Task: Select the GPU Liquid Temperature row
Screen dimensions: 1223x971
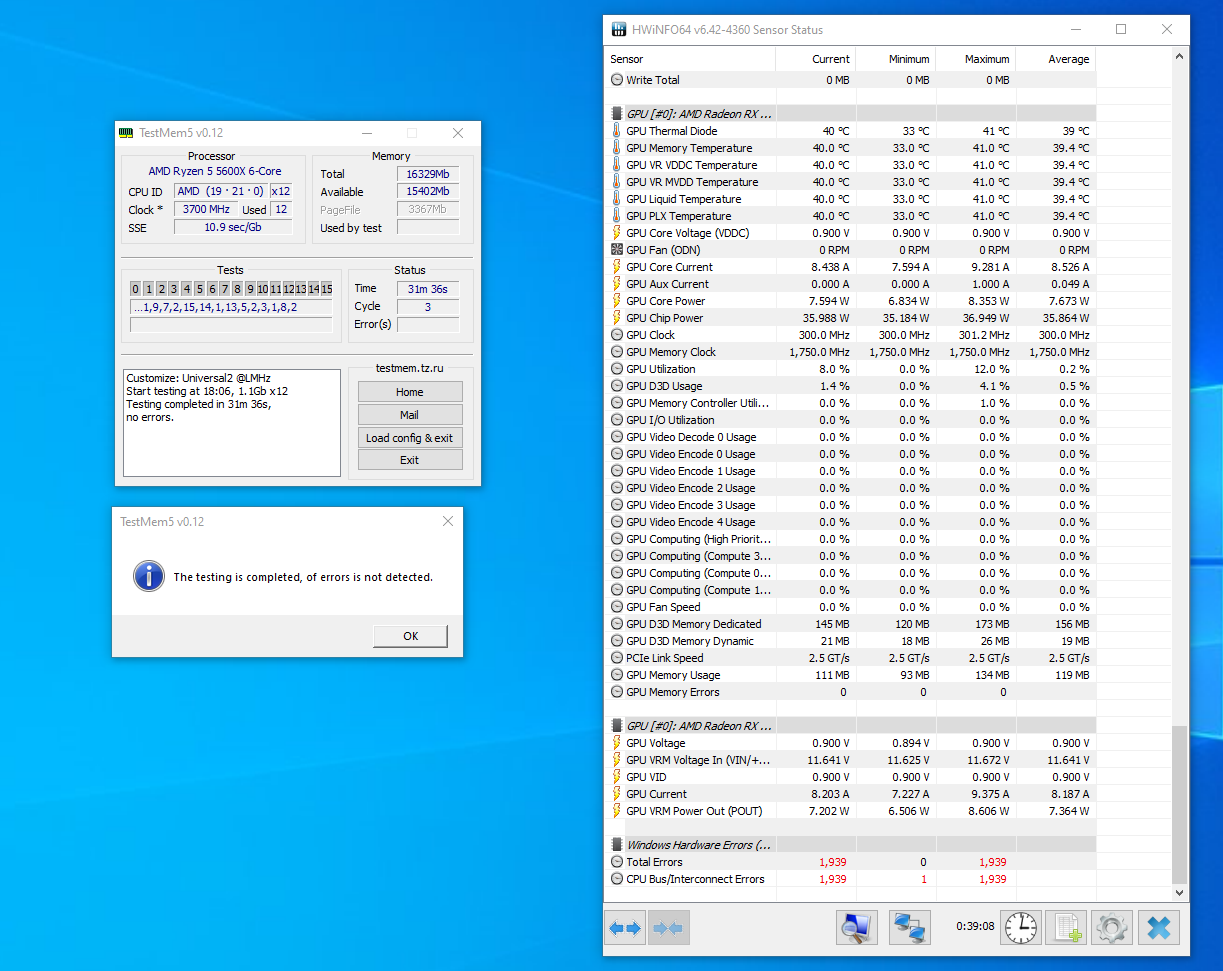Action: [x=850, y=199]
